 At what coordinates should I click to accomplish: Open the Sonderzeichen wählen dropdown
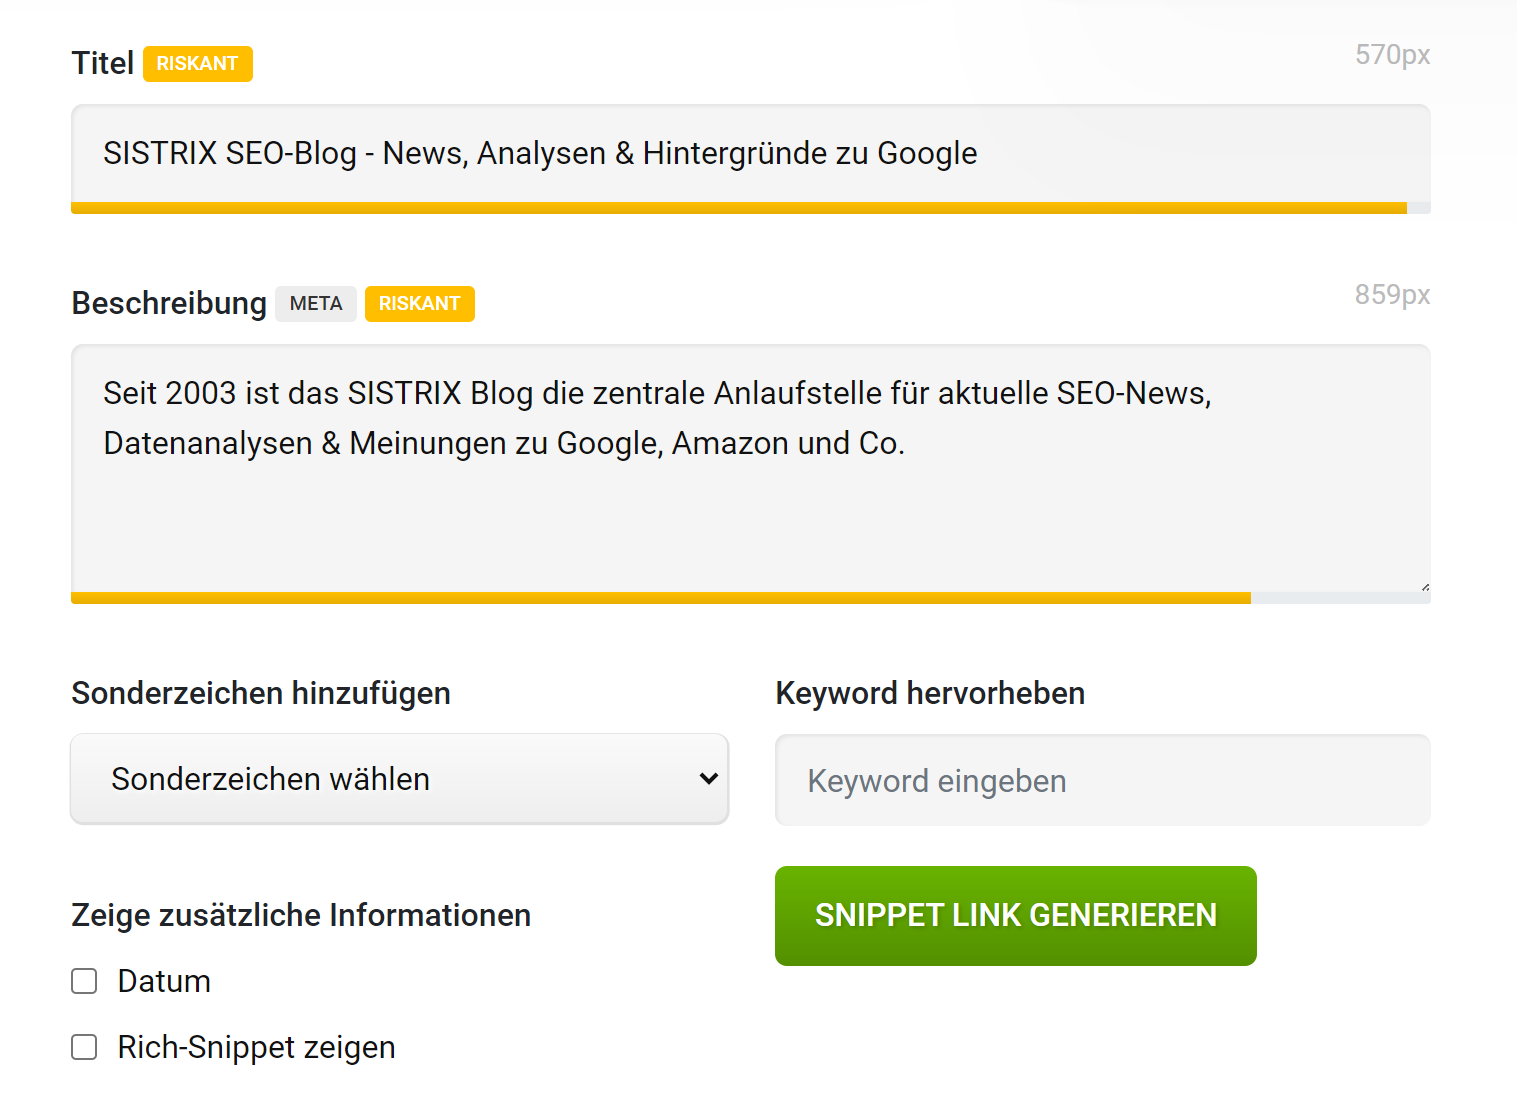[400, 779]
